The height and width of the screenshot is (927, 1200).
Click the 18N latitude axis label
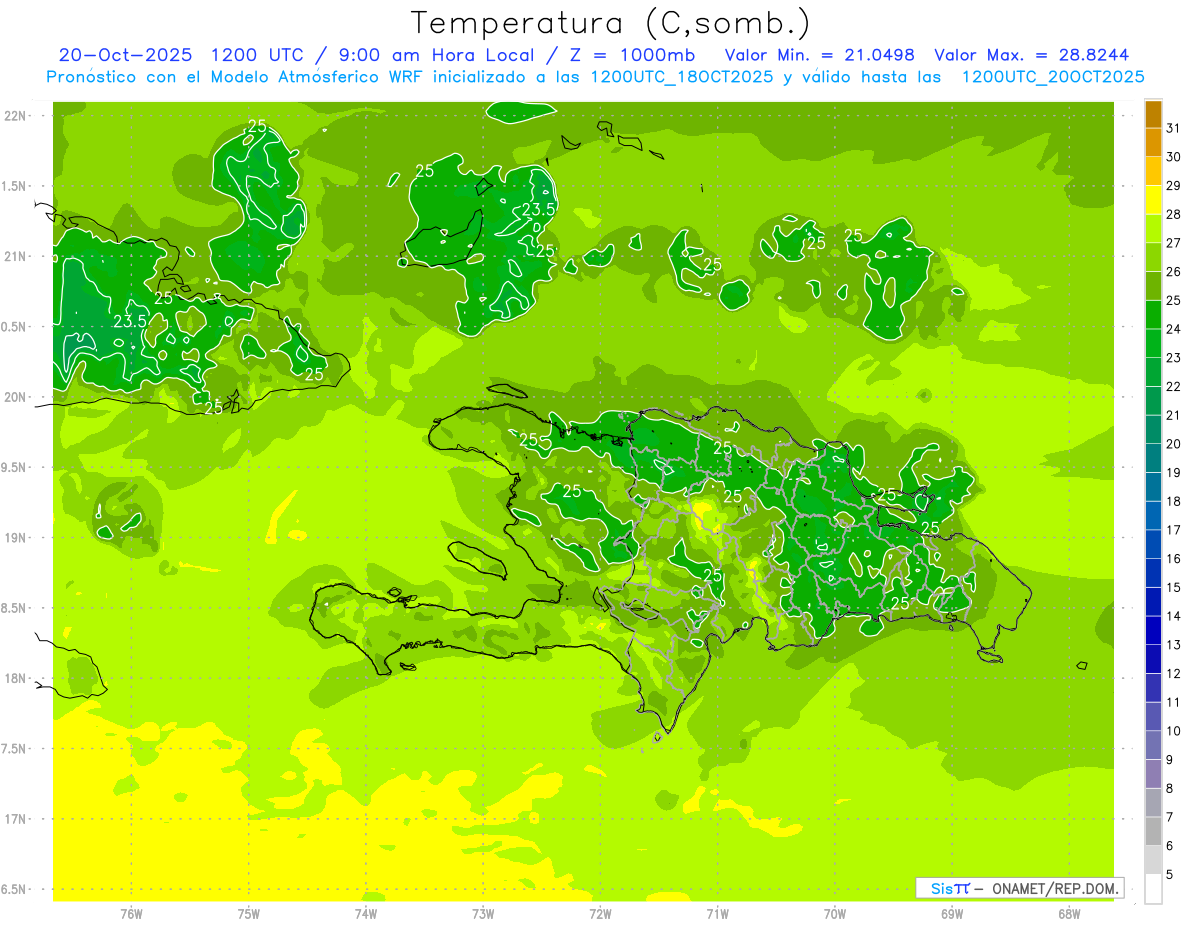click(15, 679)
